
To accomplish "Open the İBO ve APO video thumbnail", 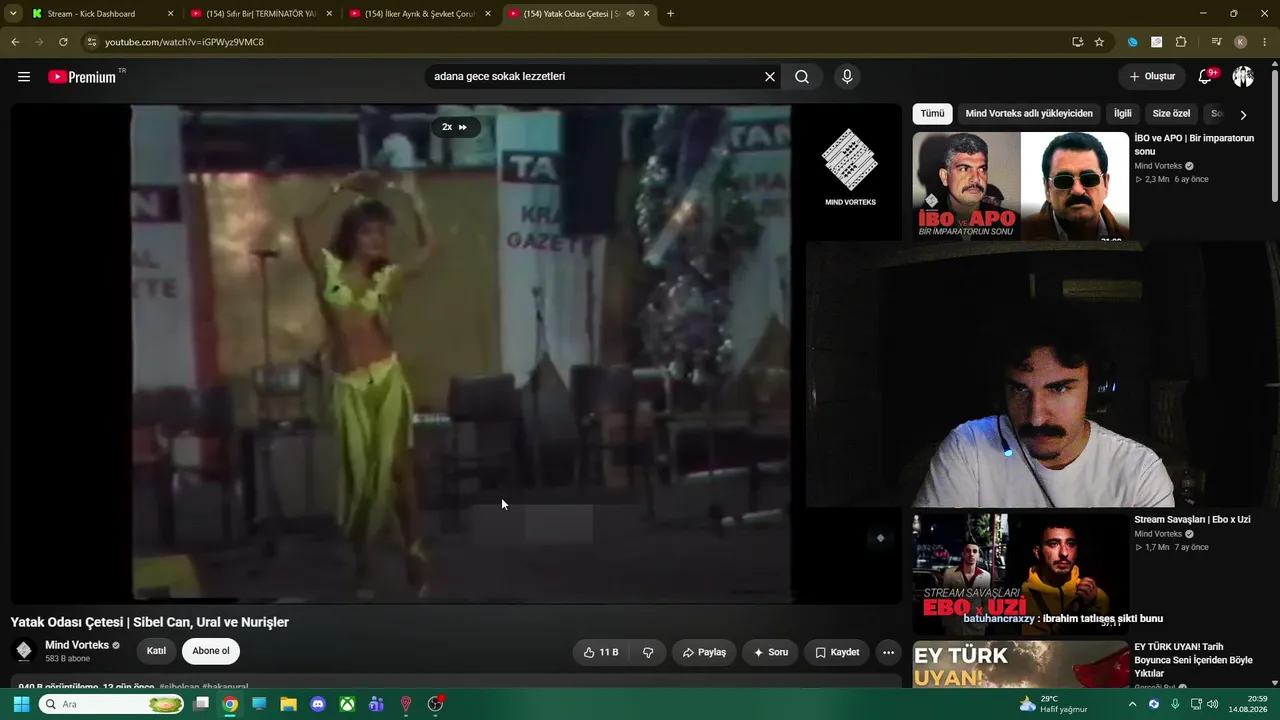I will 1020,186.
